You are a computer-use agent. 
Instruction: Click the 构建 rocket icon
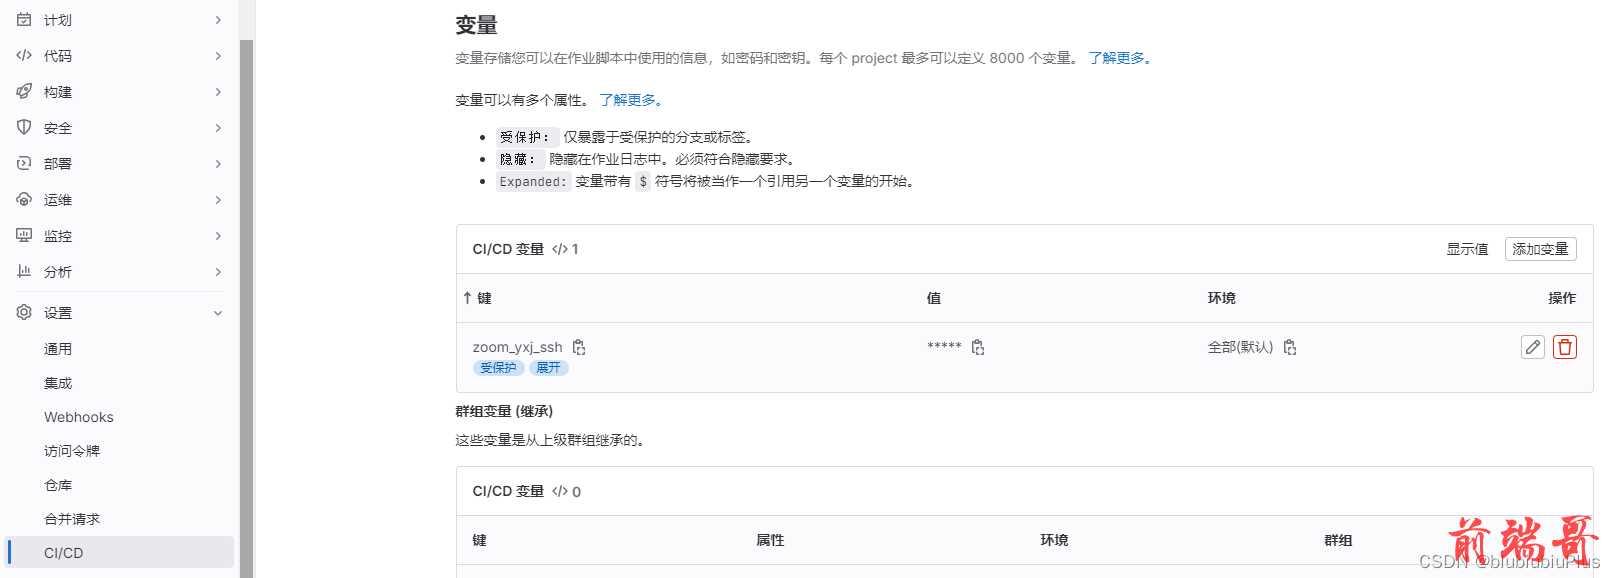coord(24,91)
